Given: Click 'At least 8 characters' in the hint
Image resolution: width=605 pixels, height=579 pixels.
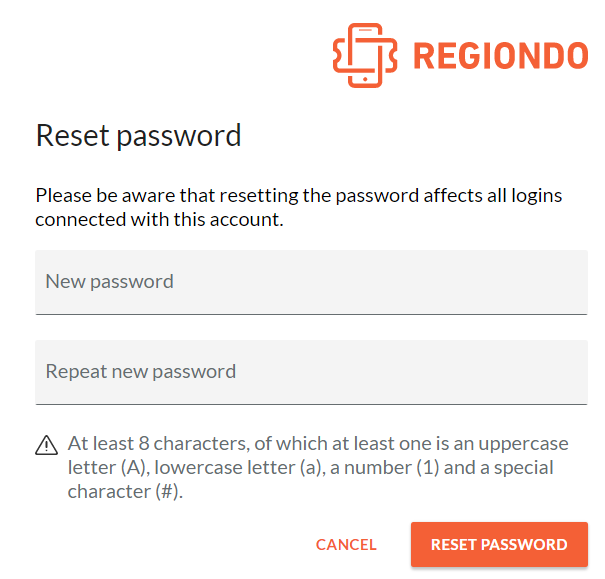Looking at the screenshot, I should [157, 444].
